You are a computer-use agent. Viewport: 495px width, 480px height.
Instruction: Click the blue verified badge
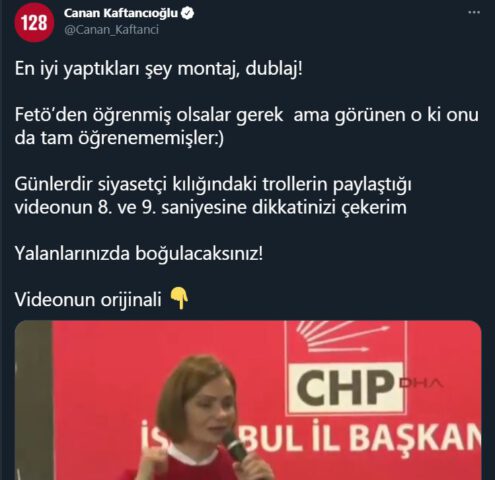pos(188,14)
